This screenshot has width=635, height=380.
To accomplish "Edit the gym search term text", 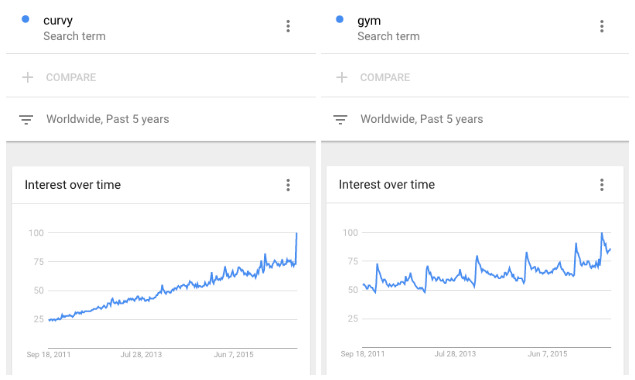I will (369, 21).
